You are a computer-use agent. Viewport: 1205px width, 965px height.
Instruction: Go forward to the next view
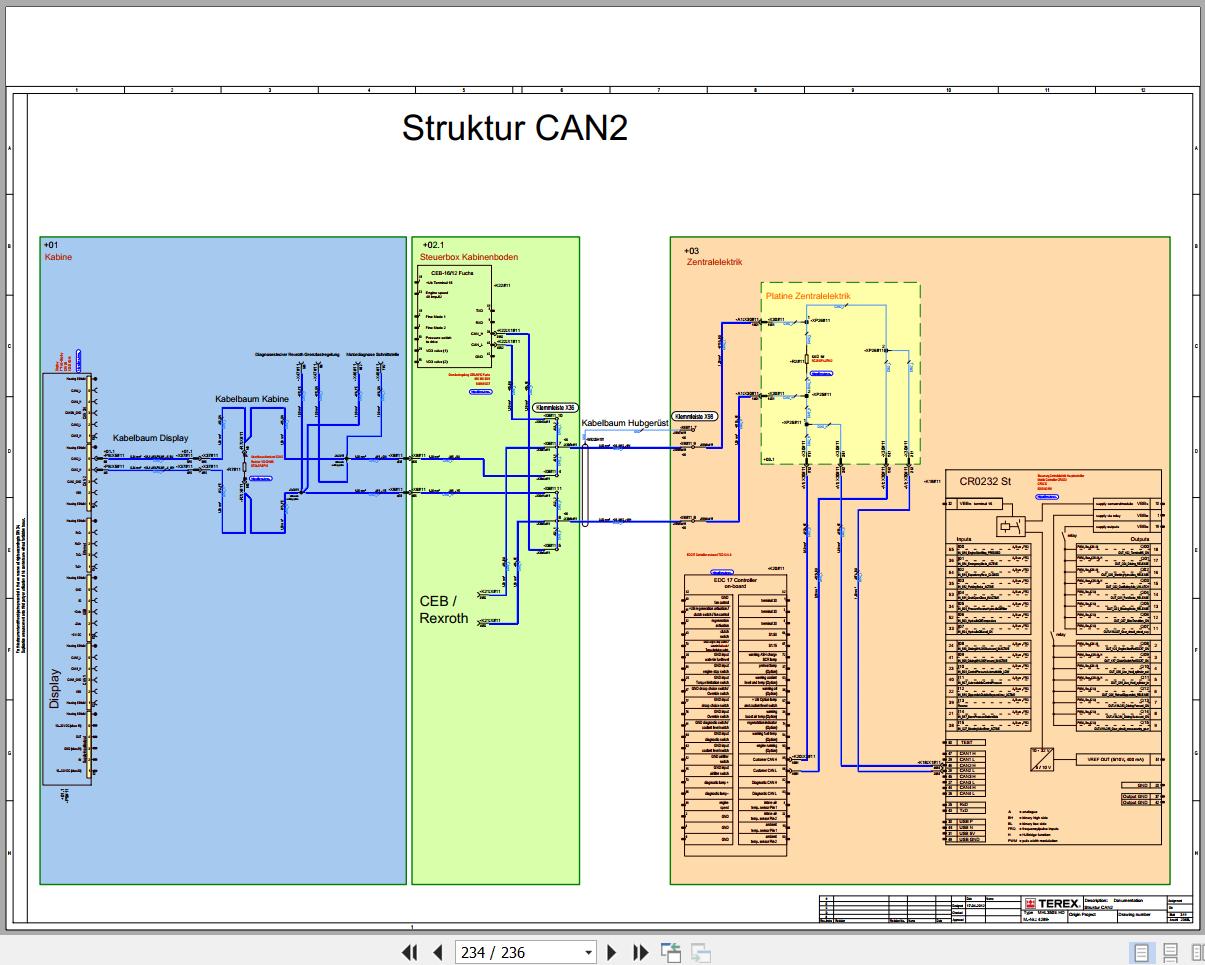pos(700,953)
